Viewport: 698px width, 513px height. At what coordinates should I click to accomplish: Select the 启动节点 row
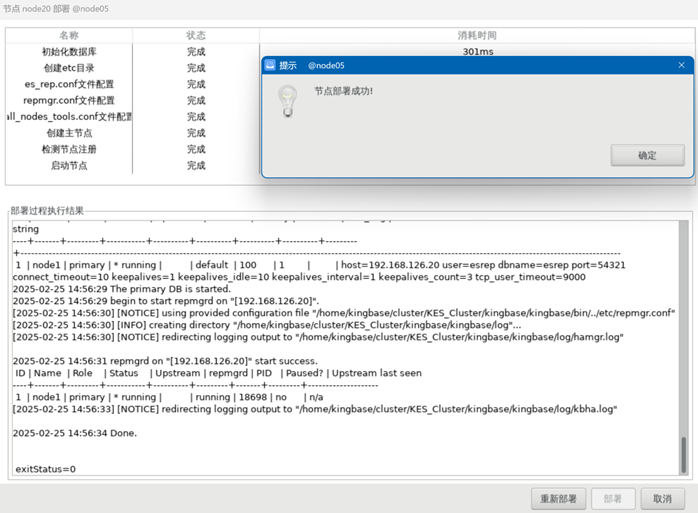[x=68, y=165]
